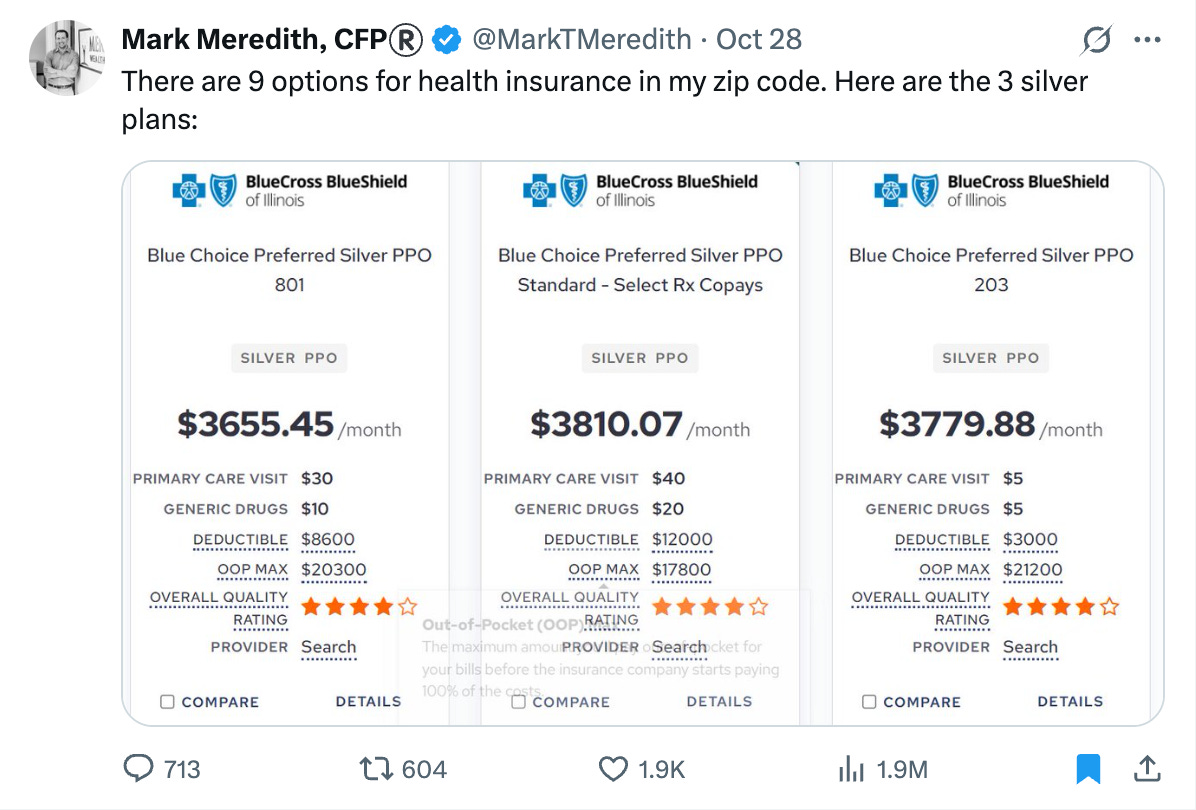Click the blue verified badge next to Mark Meredith
Viewport: 1196px width, 810px height.
point(444,38)
